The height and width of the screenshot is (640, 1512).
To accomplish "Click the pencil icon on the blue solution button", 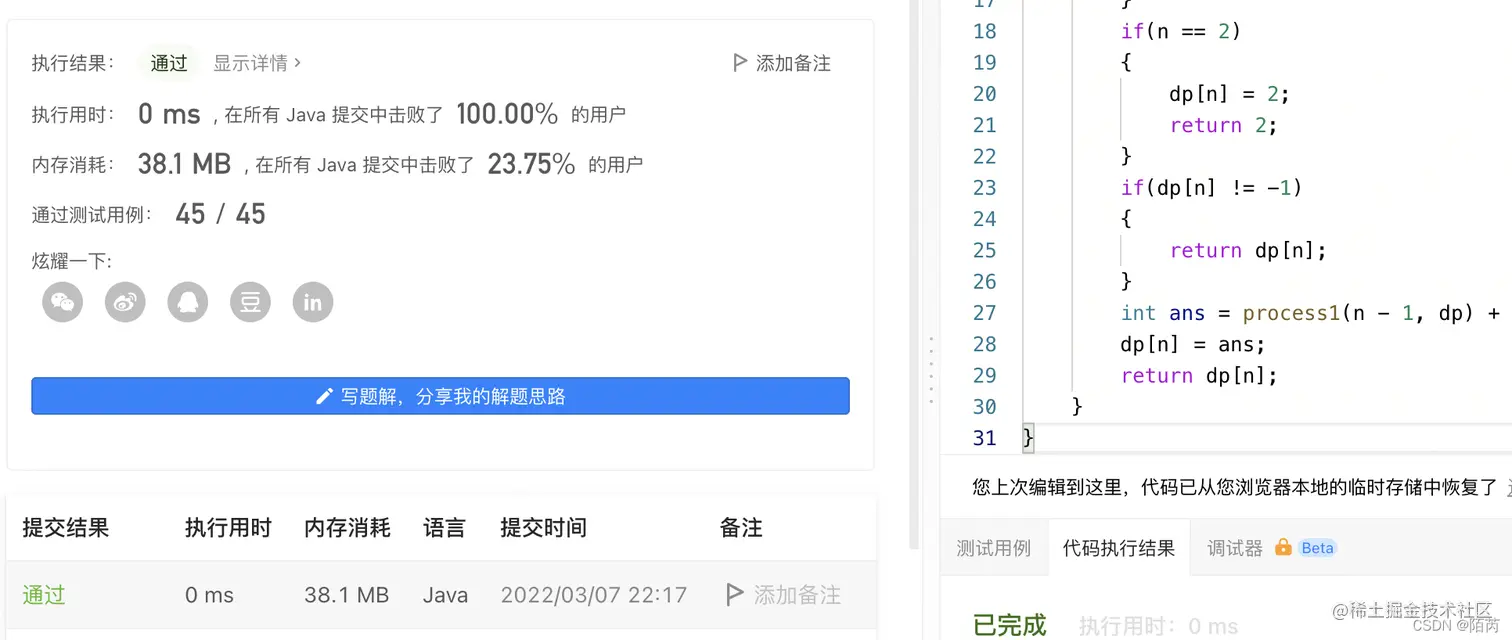I will click(x=323, y=396).
